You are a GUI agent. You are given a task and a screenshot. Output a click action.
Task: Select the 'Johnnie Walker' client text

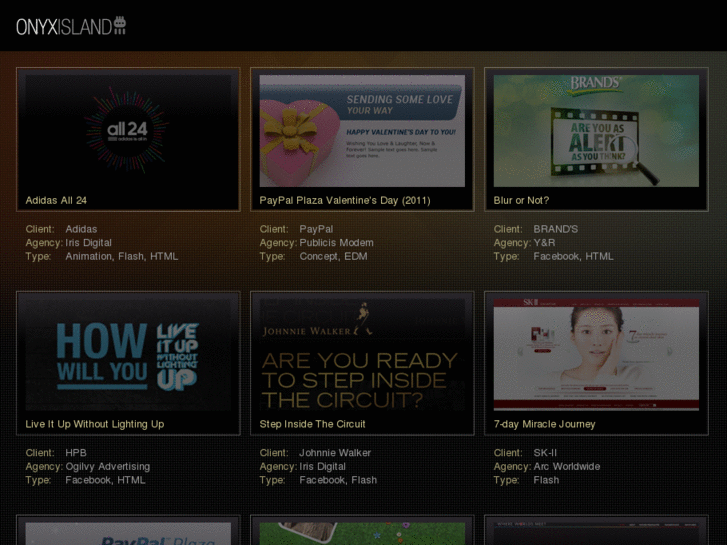335,453
